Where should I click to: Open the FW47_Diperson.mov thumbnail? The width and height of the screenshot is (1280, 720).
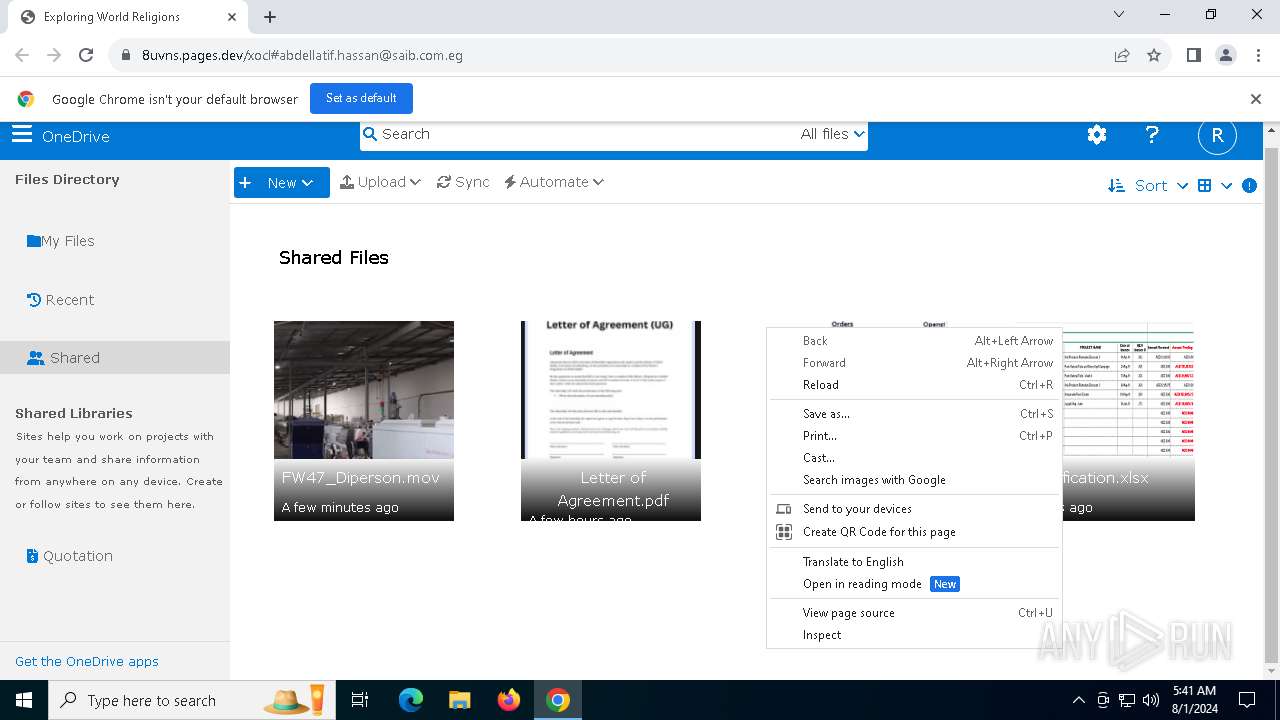point(364,421)
